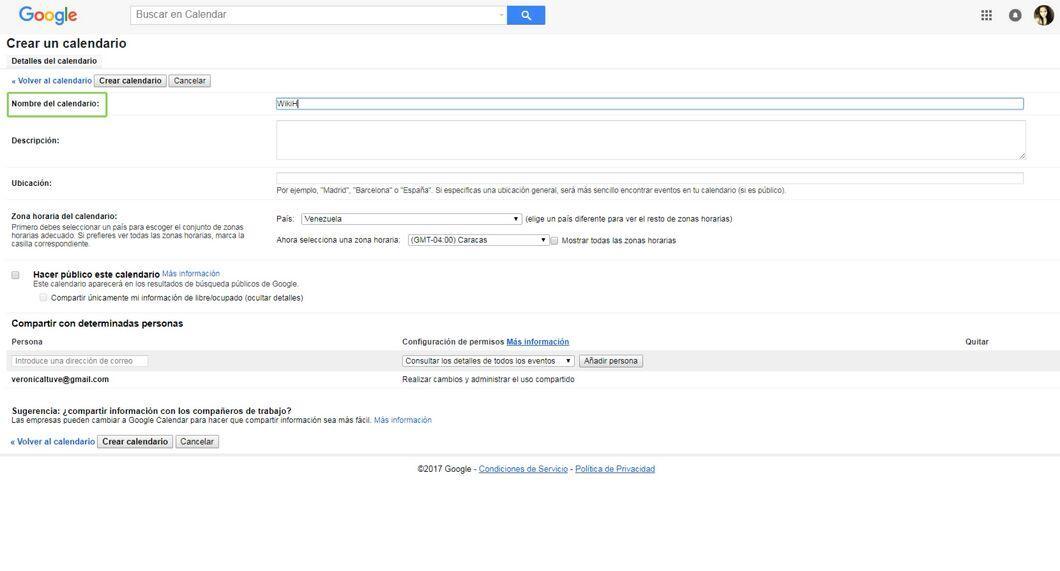Image resolution: width=1060 pixels, height=571 pixels.
Task: Focus the Descripción text area
Action: click(x=650, y=140)
